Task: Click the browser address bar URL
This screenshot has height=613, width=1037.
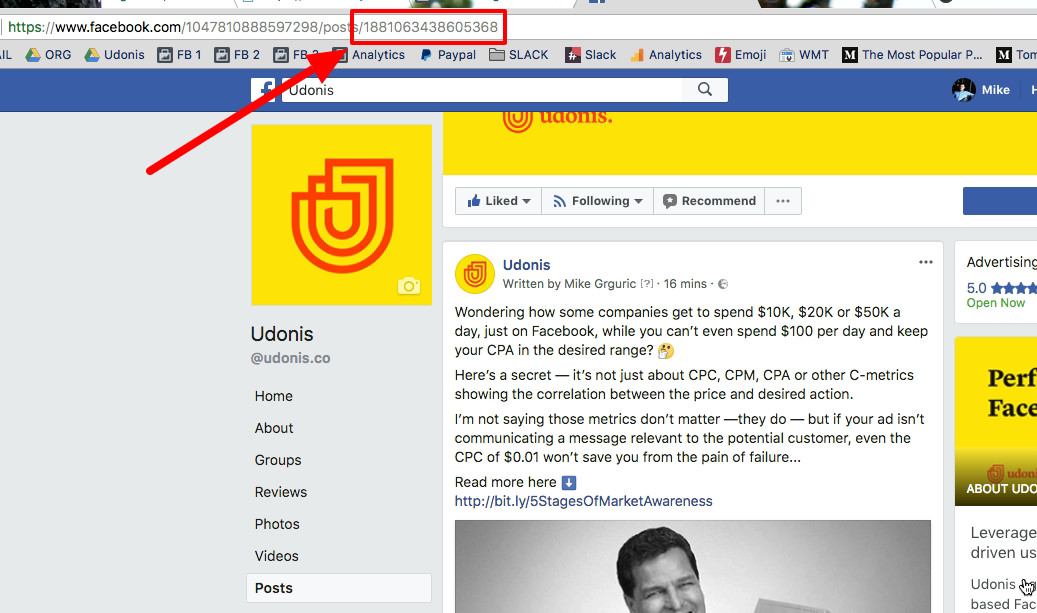Action: [x=253, y=27]
